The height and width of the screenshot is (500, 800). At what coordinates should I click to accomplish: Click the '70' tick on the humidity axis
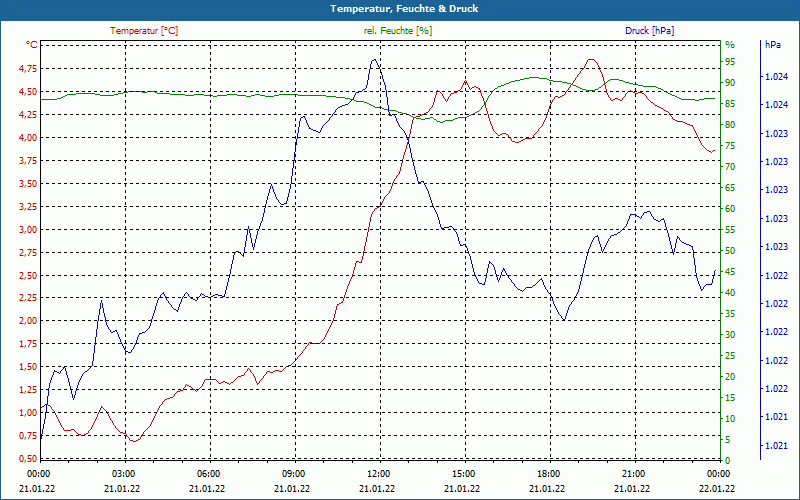730,166
